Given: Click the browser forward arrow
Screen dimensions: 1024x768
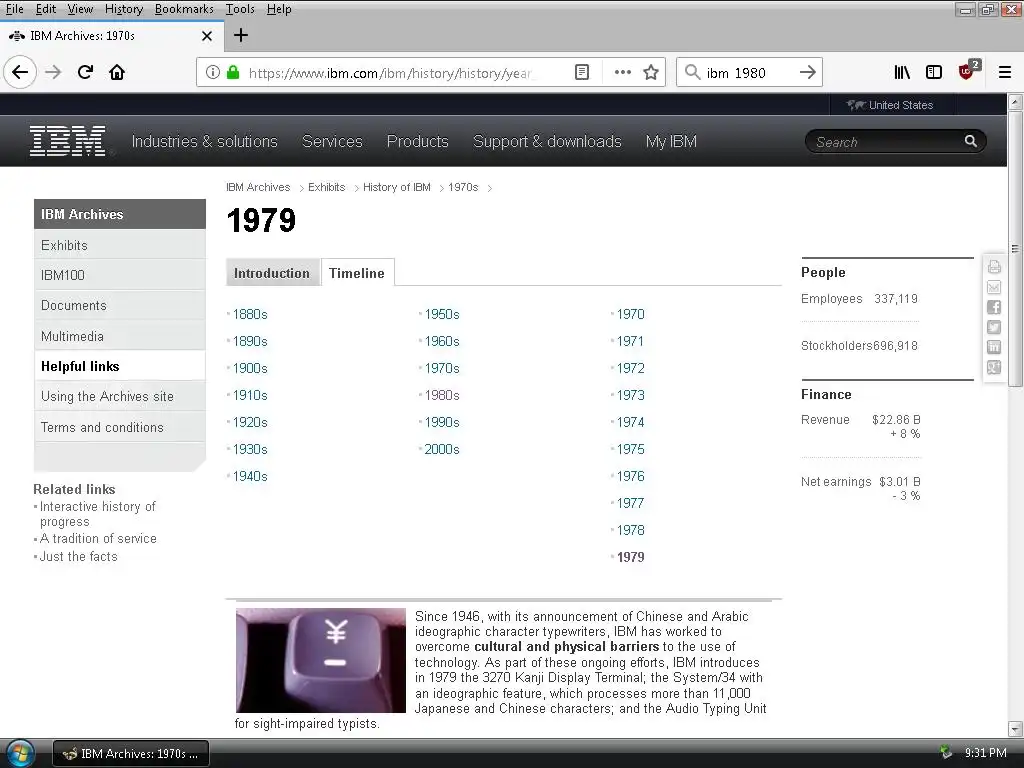Looking at the screenshot, I should point(53,72).
